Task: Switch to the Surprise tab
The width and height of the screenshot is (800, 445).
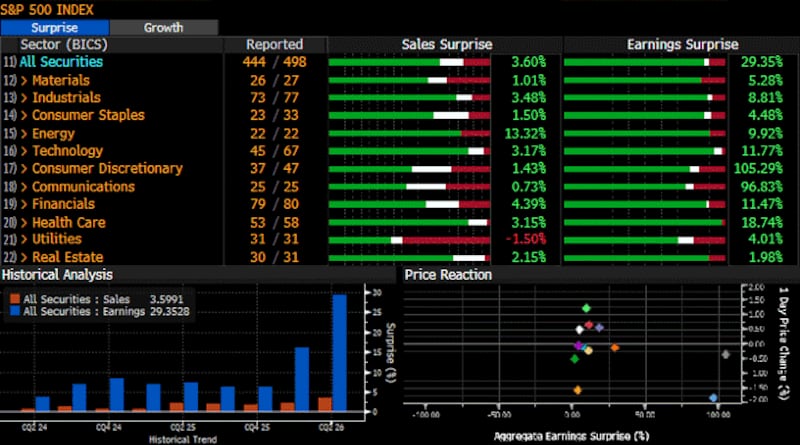Action: coord(55,28)
